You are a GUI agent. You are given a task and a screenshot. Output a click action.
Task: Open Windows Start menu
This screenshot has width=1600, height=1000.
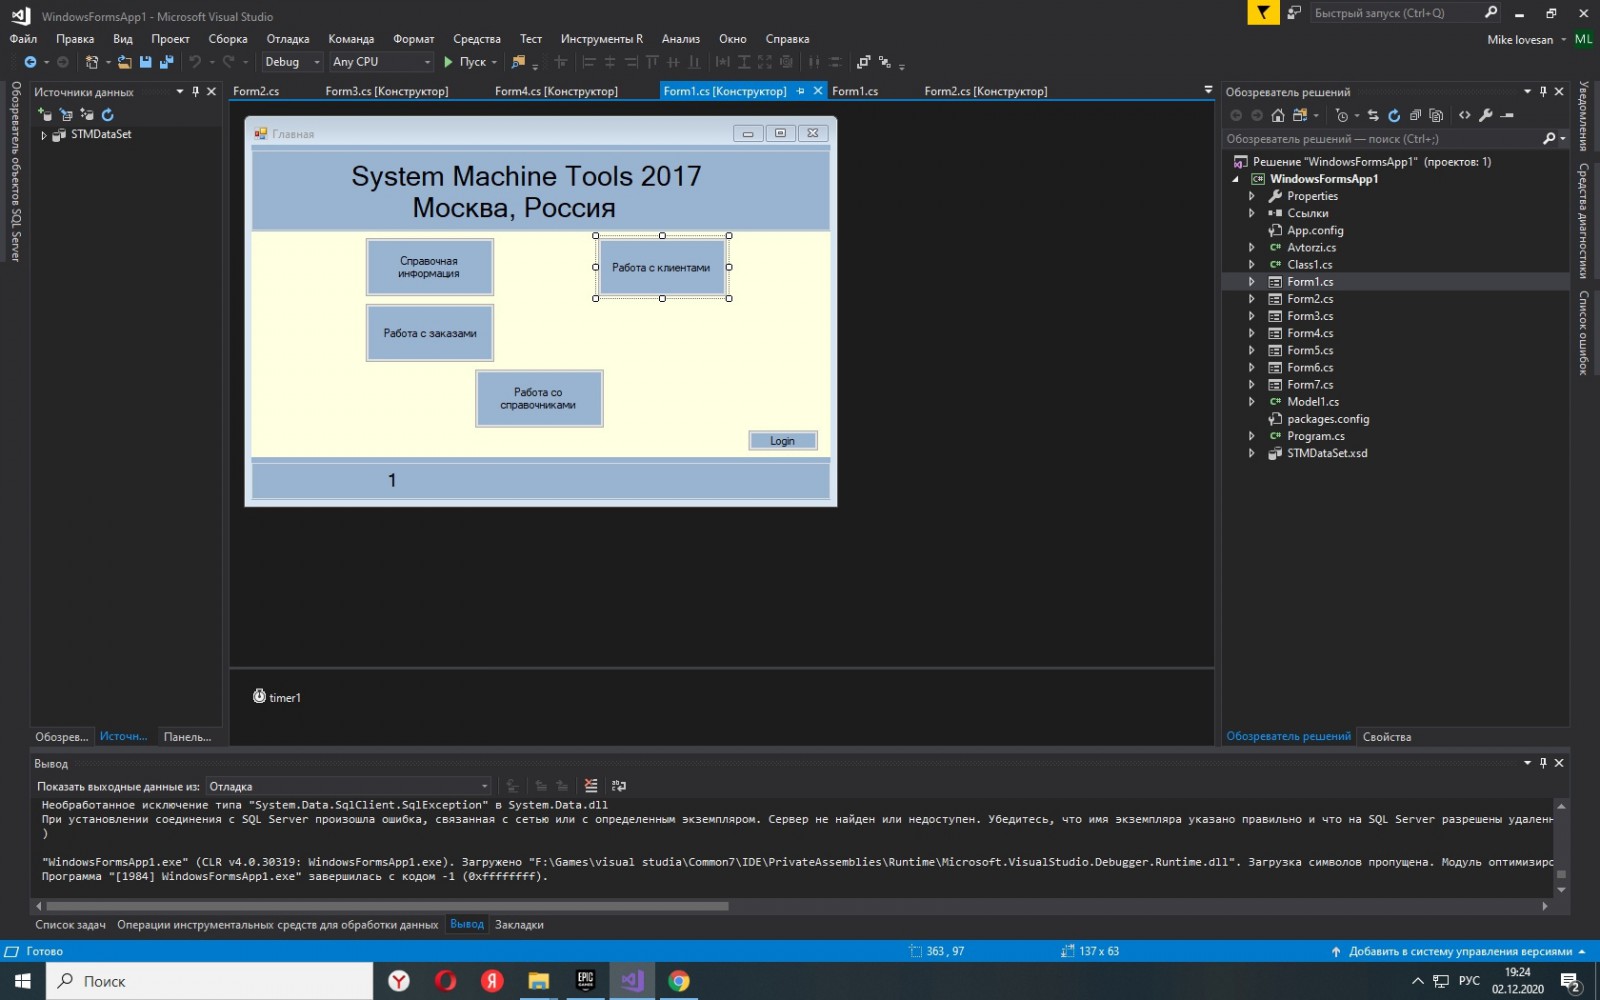point(22,981)
